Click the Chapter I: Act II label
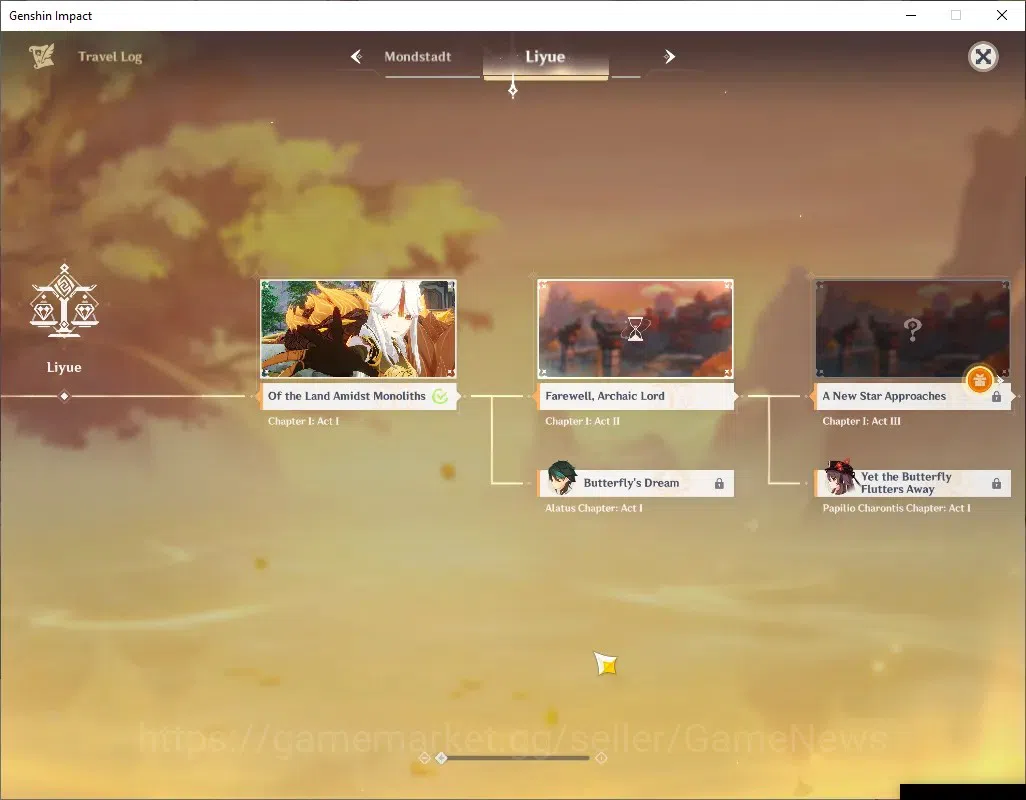The image size is (1026, 800). coord(582,421)
